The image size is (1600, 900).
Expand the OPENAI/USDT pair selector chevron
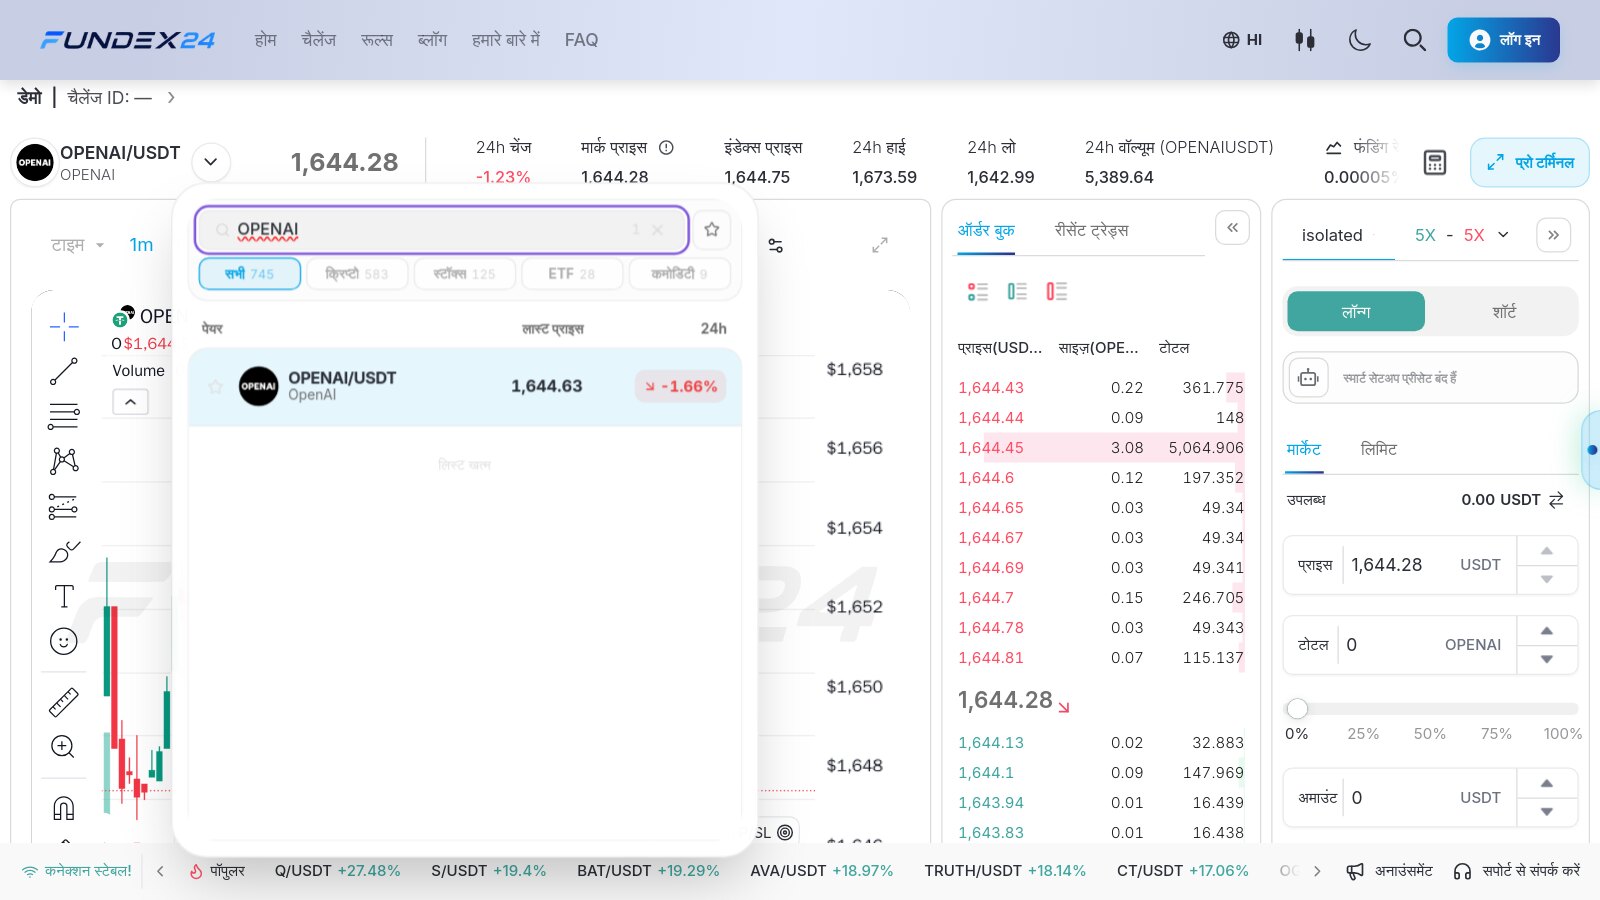(x=211, y=161)
